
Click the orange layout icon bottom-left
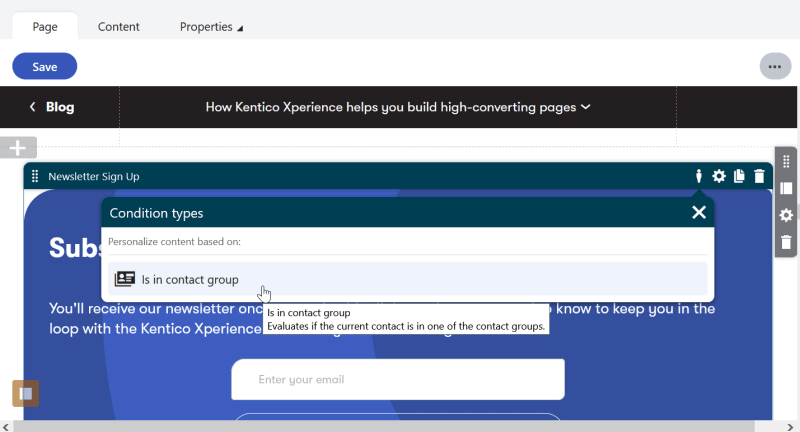click(x=26, y=393)
